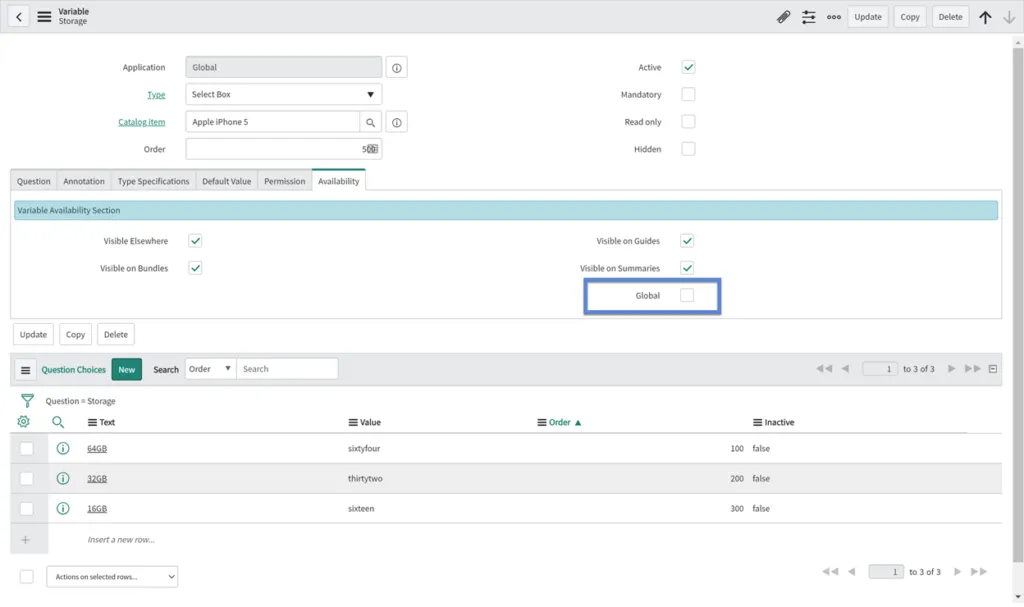The image size is (1024, 607).
Task: Open the three-dots more options menu
Action: [x=833, y=17]
